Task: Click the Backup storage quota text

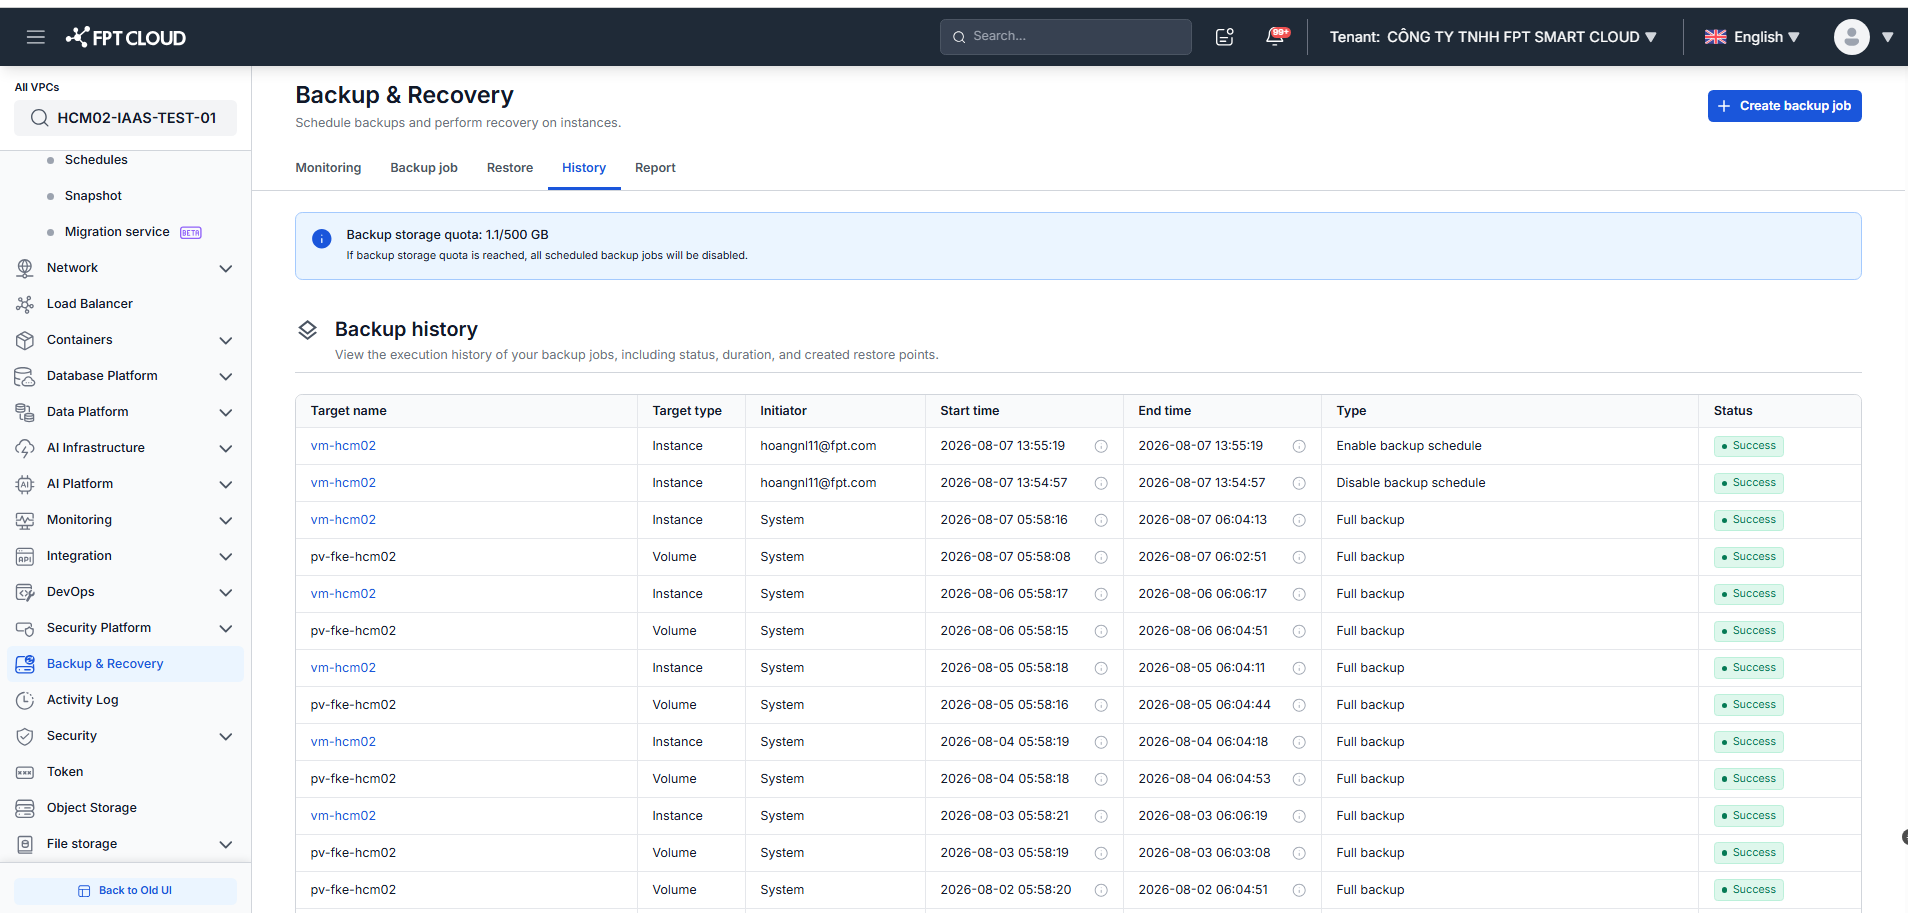Action: click(447, 235)
